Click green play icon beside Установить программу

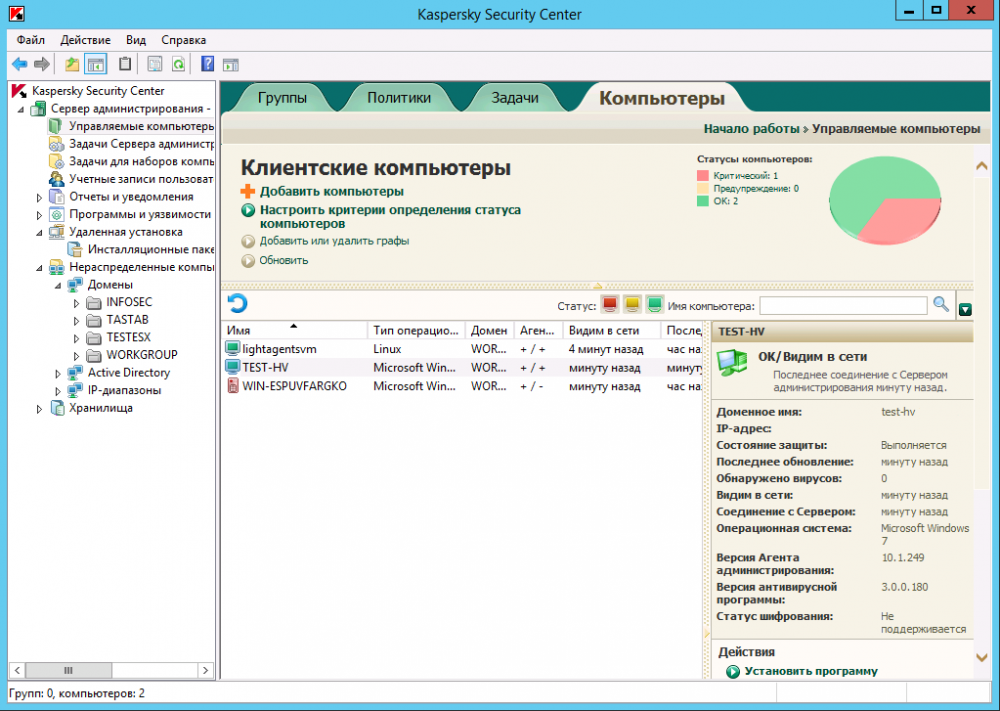tap(733, 671)
